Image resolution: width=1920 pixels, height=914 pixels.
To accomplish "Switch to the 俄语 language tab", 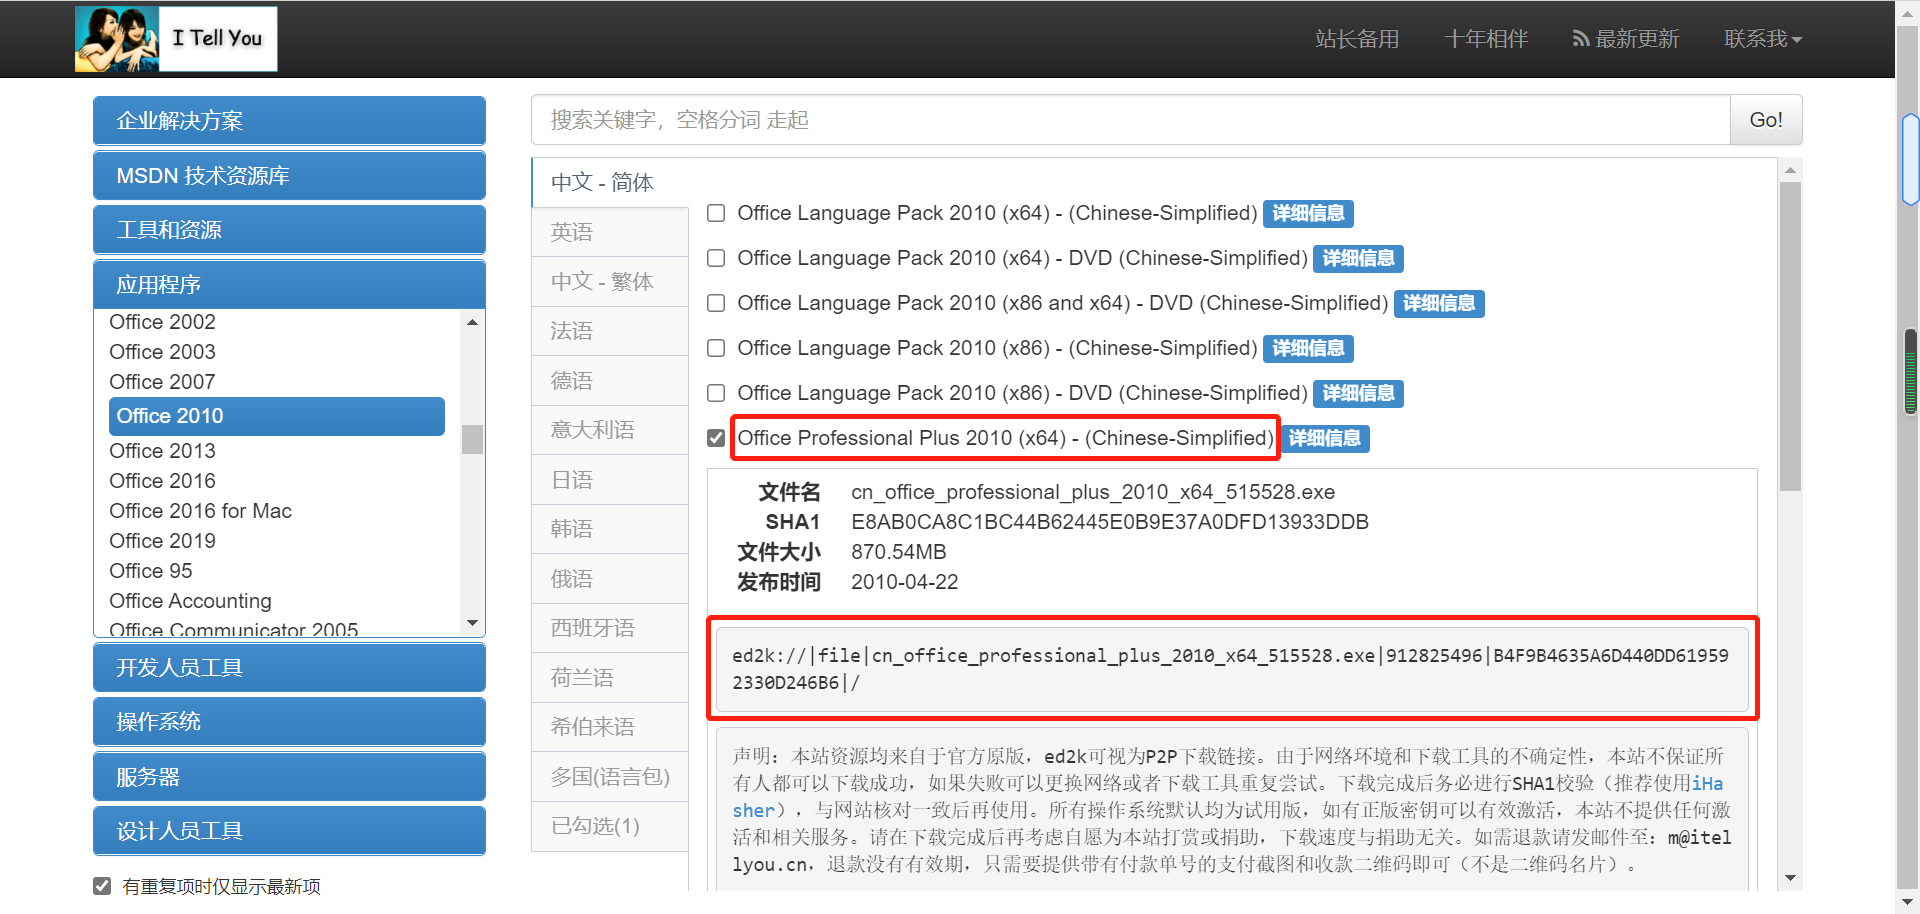I will point(610,578).
